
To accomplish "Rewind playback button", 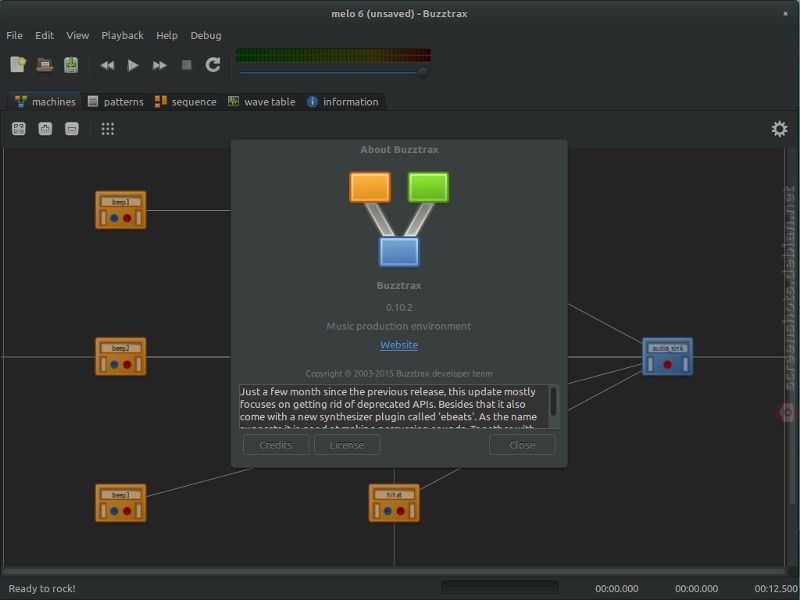I will tap(107, 65).
